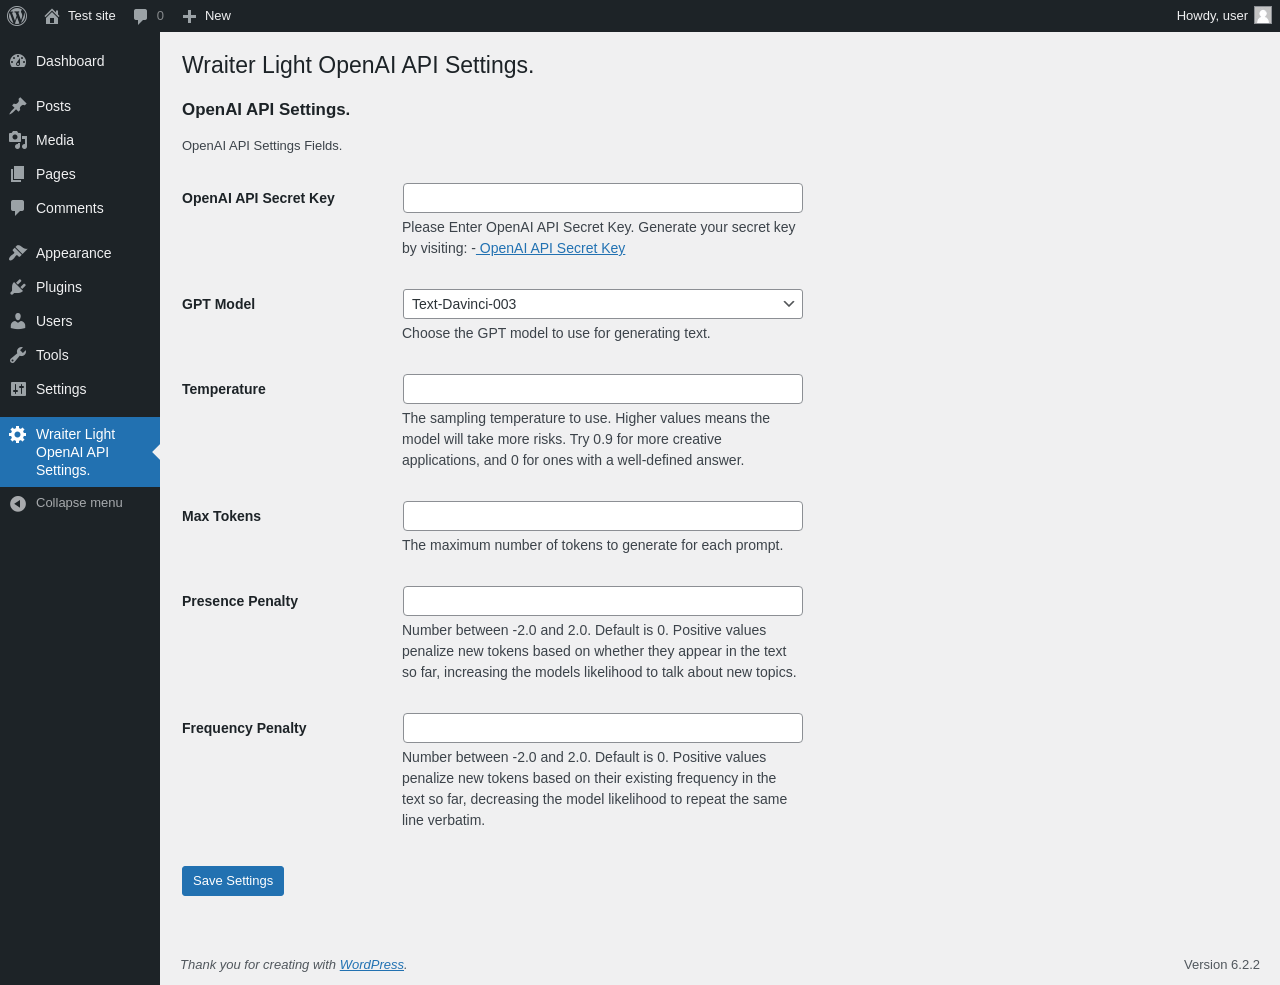The image size is (1280, 985).
Task: Select Wraiter Light OpenAI API Settings menu
Action: 80,452
